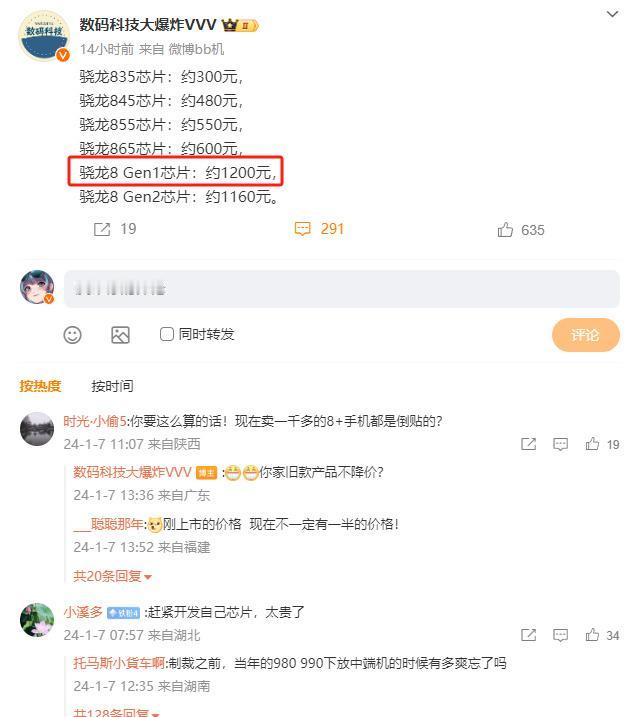The height and width of the screenshot is (717, 639).
Task: Click the repost icon under main post
Action: click(x=102, y=229)
